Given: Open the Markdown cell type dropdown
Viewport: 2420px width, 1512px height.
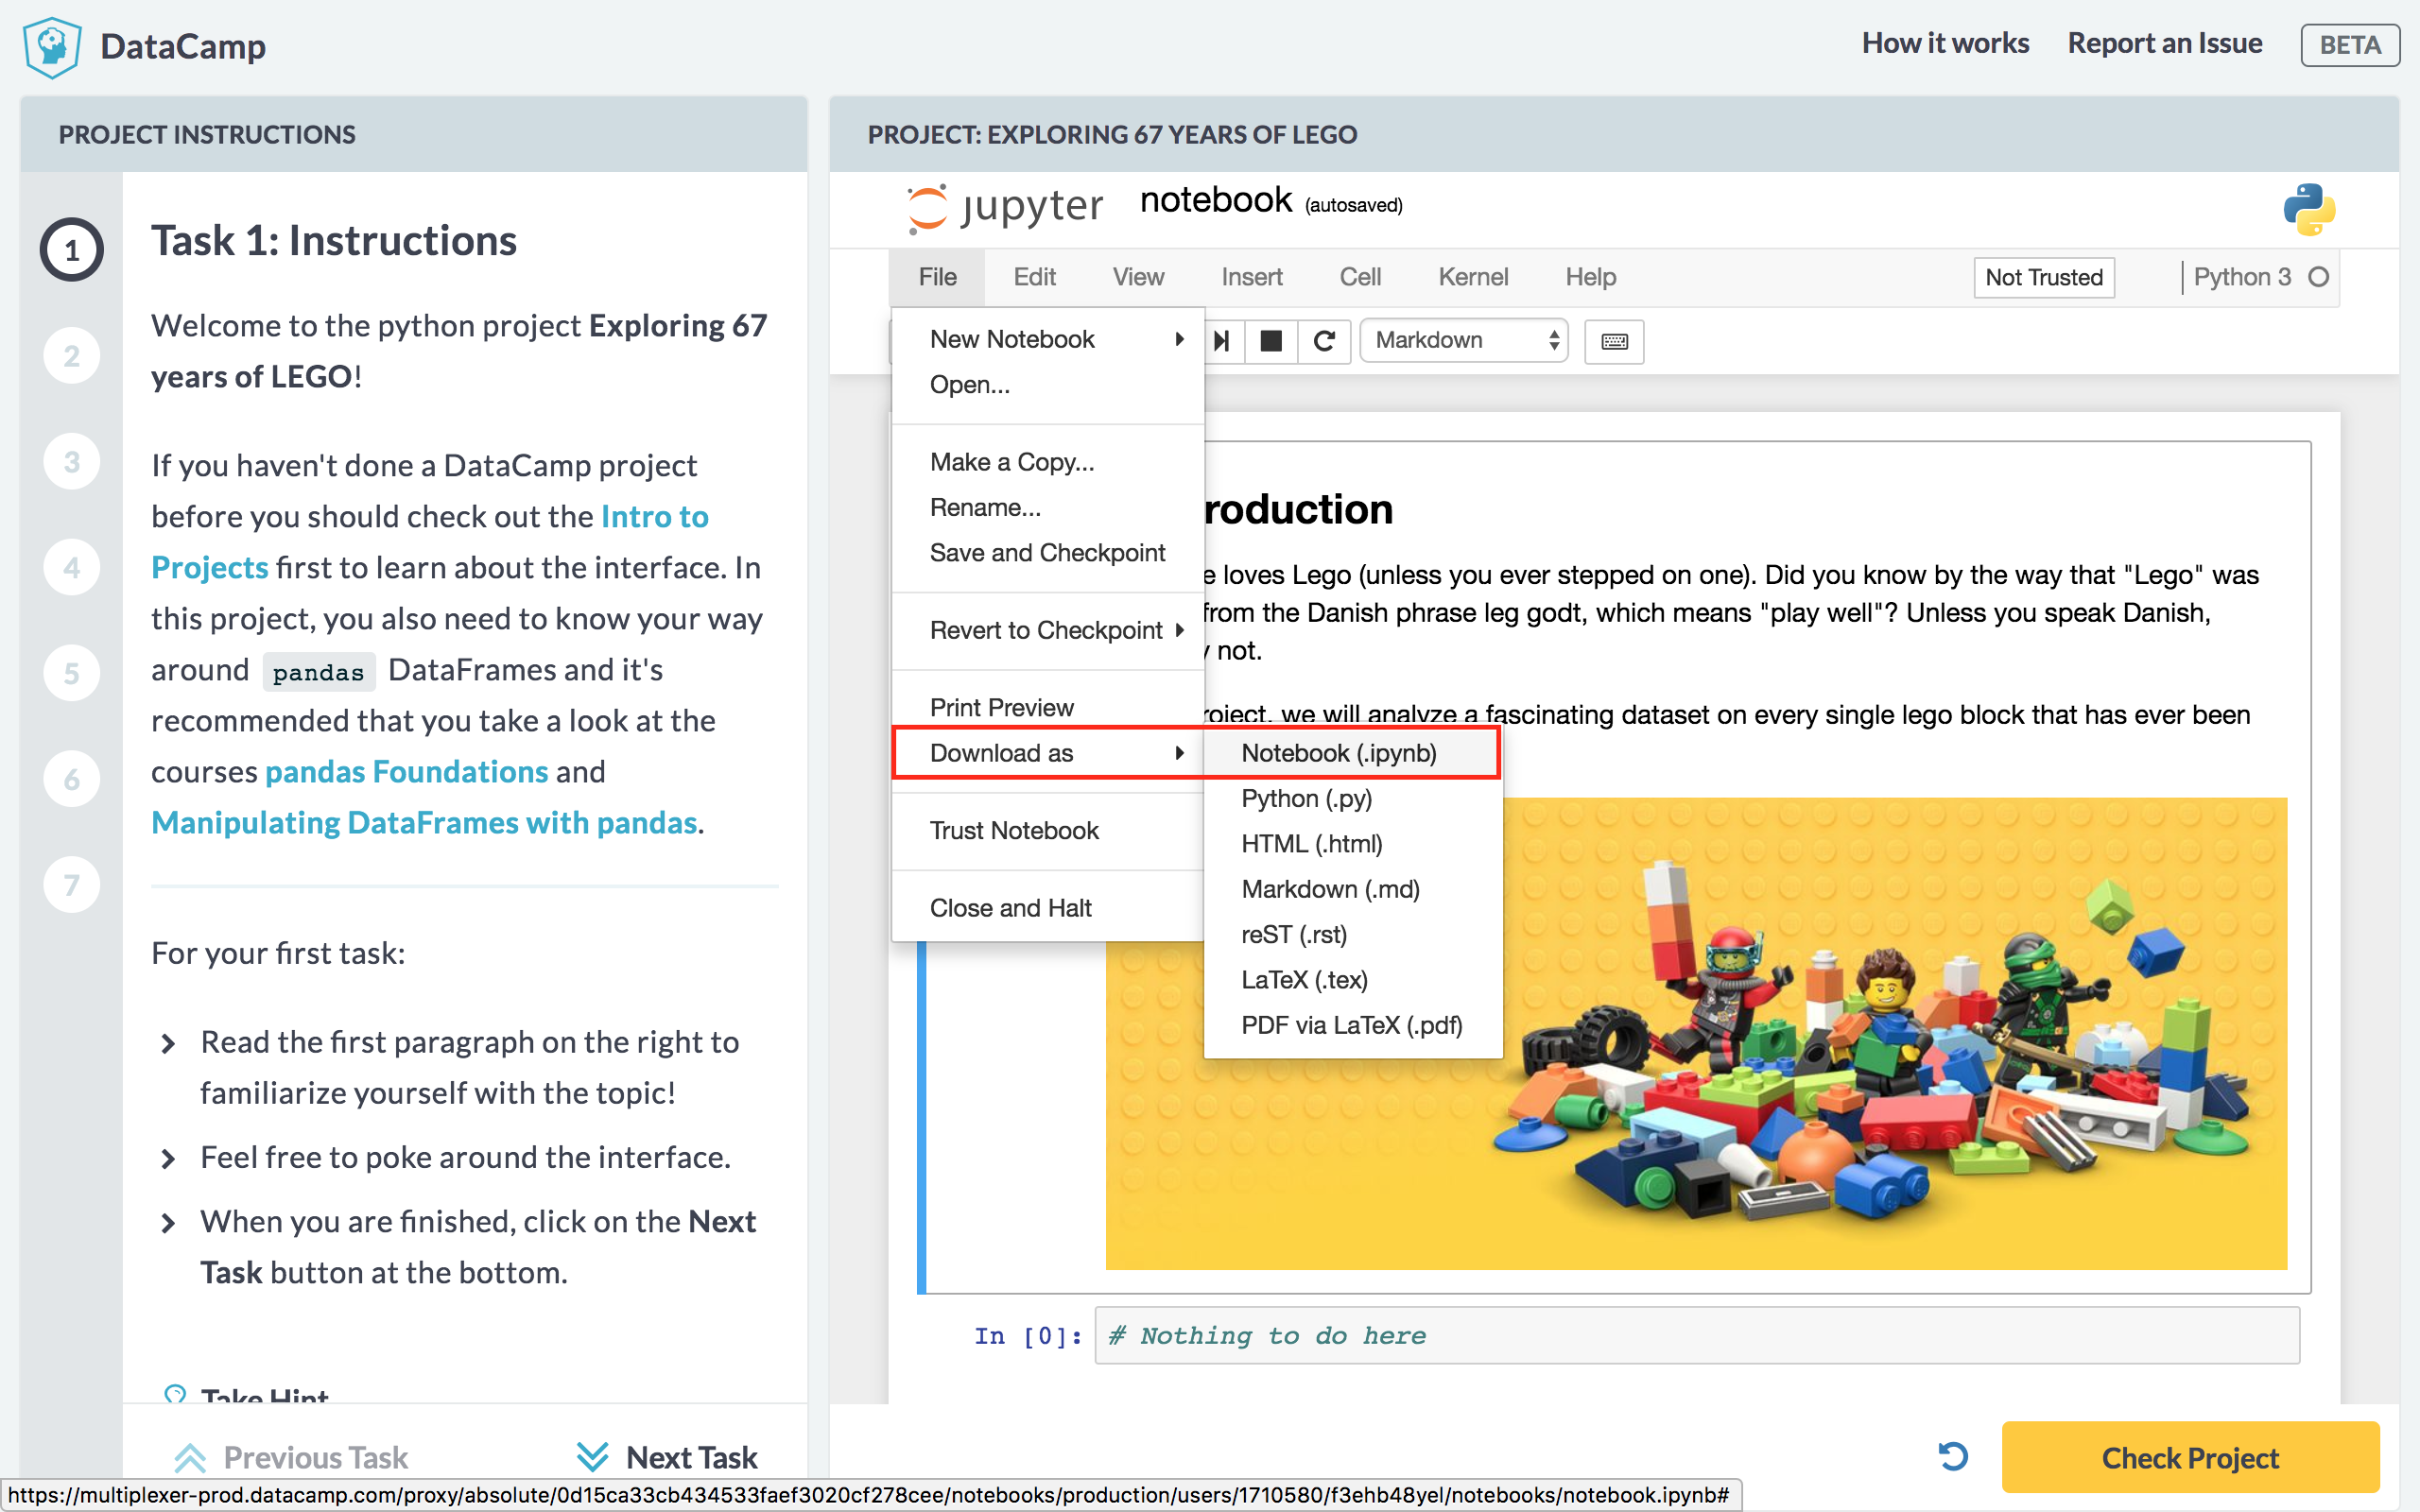Looking at the screenshot, I should click(1464, 341).
